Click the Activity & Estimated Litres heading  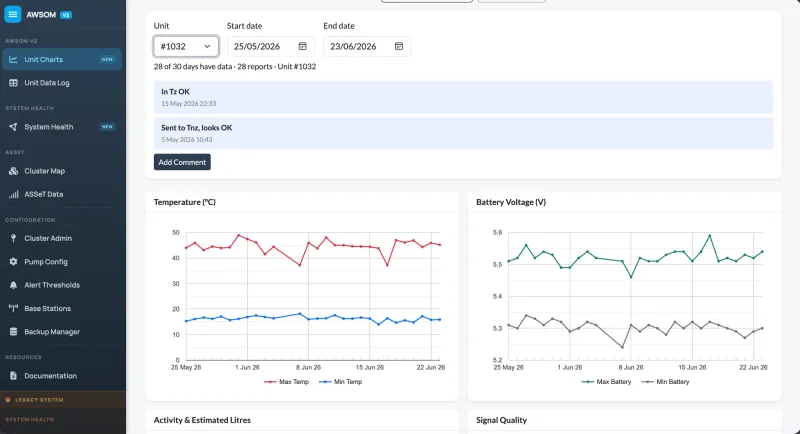tap(202, 420)
